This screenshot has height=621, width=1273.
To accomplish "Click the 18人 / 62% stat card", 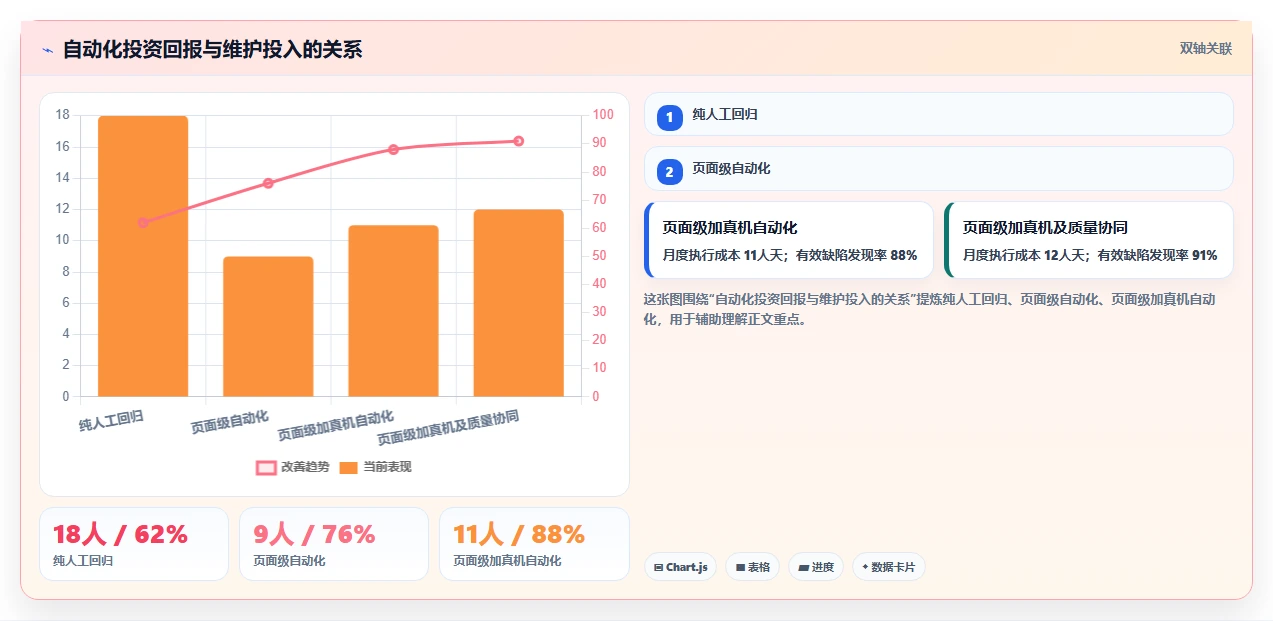I will coord(134,544).
